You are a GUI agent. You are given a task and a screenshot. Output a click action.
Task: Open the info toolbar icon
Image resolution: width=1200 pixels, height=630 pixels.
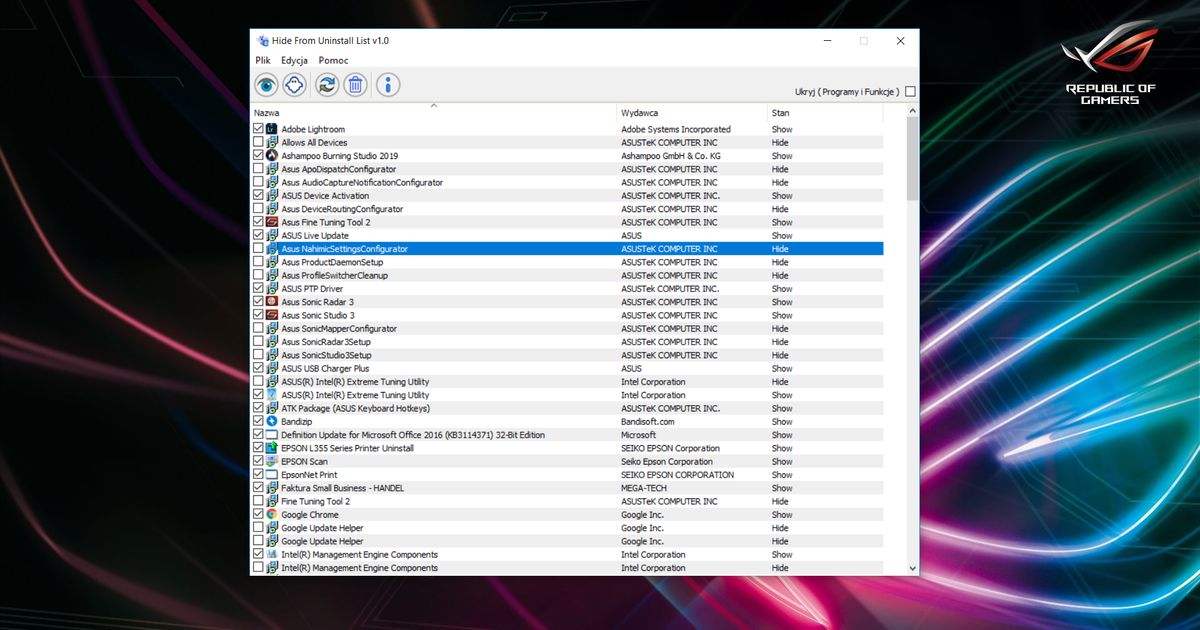[388, 85]
